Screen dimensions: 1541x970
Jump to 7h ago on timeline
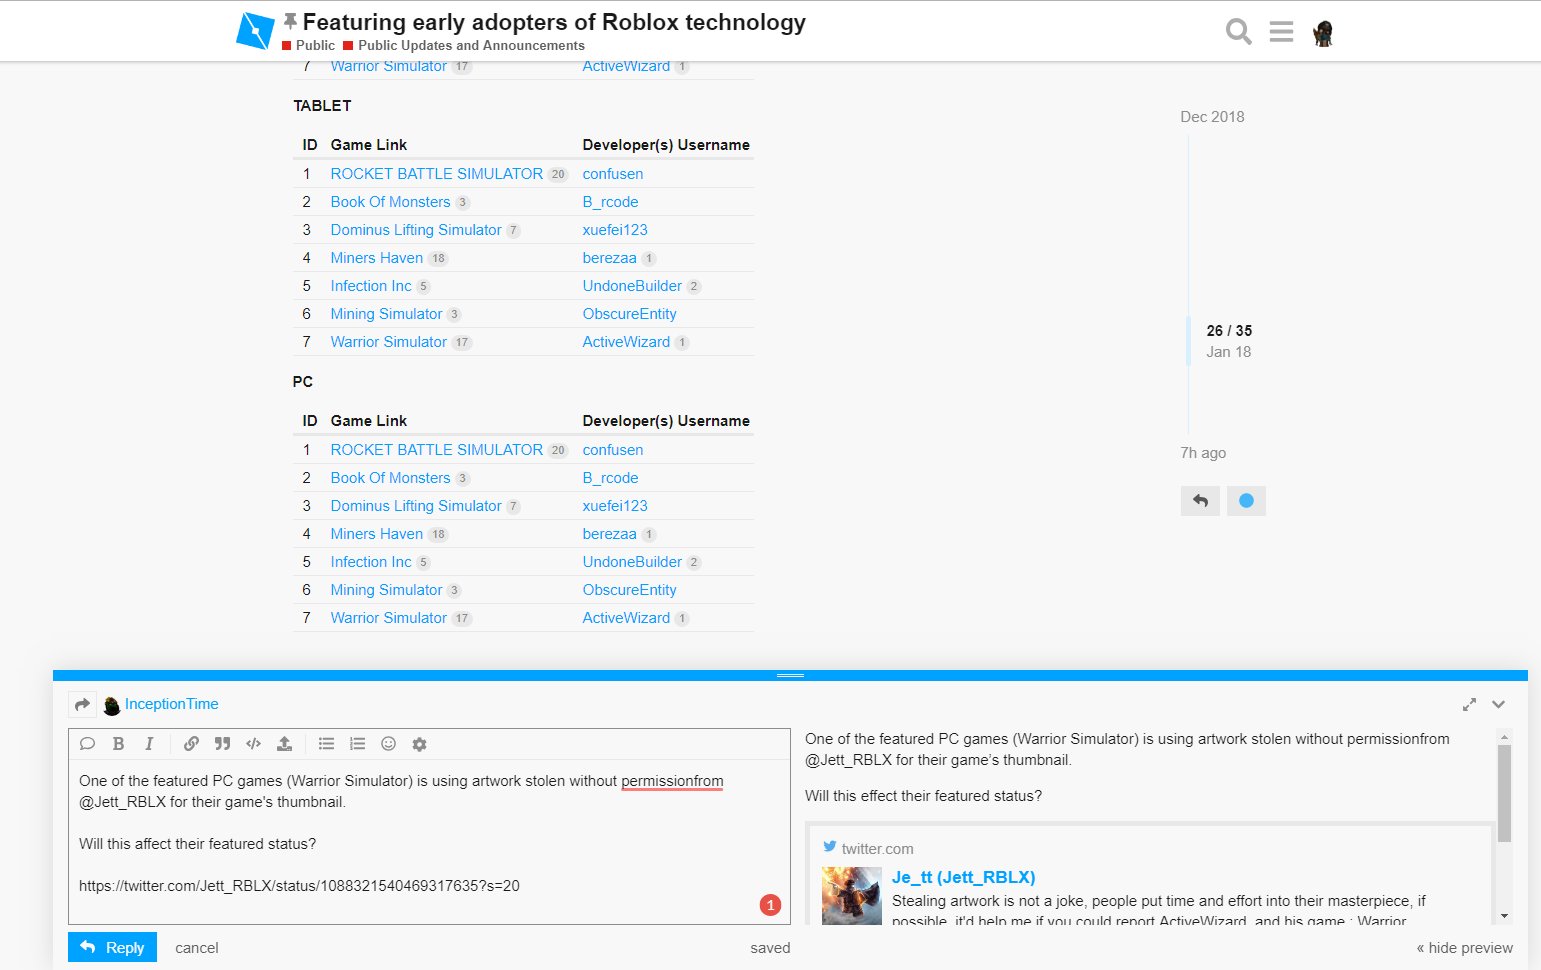1203,453
